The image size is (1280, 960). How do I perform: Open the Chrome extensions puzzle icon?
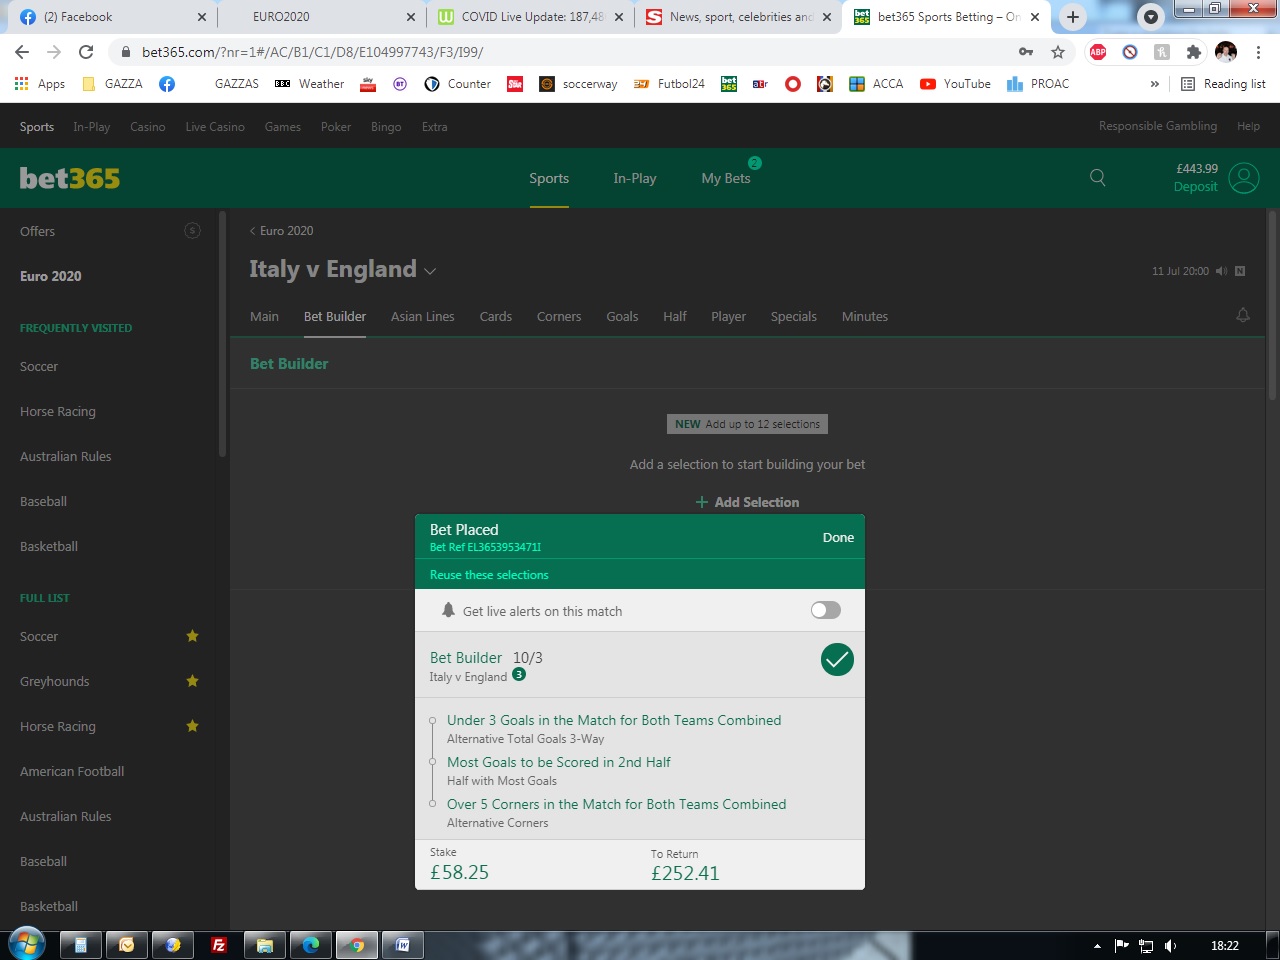pos(1193,52)
